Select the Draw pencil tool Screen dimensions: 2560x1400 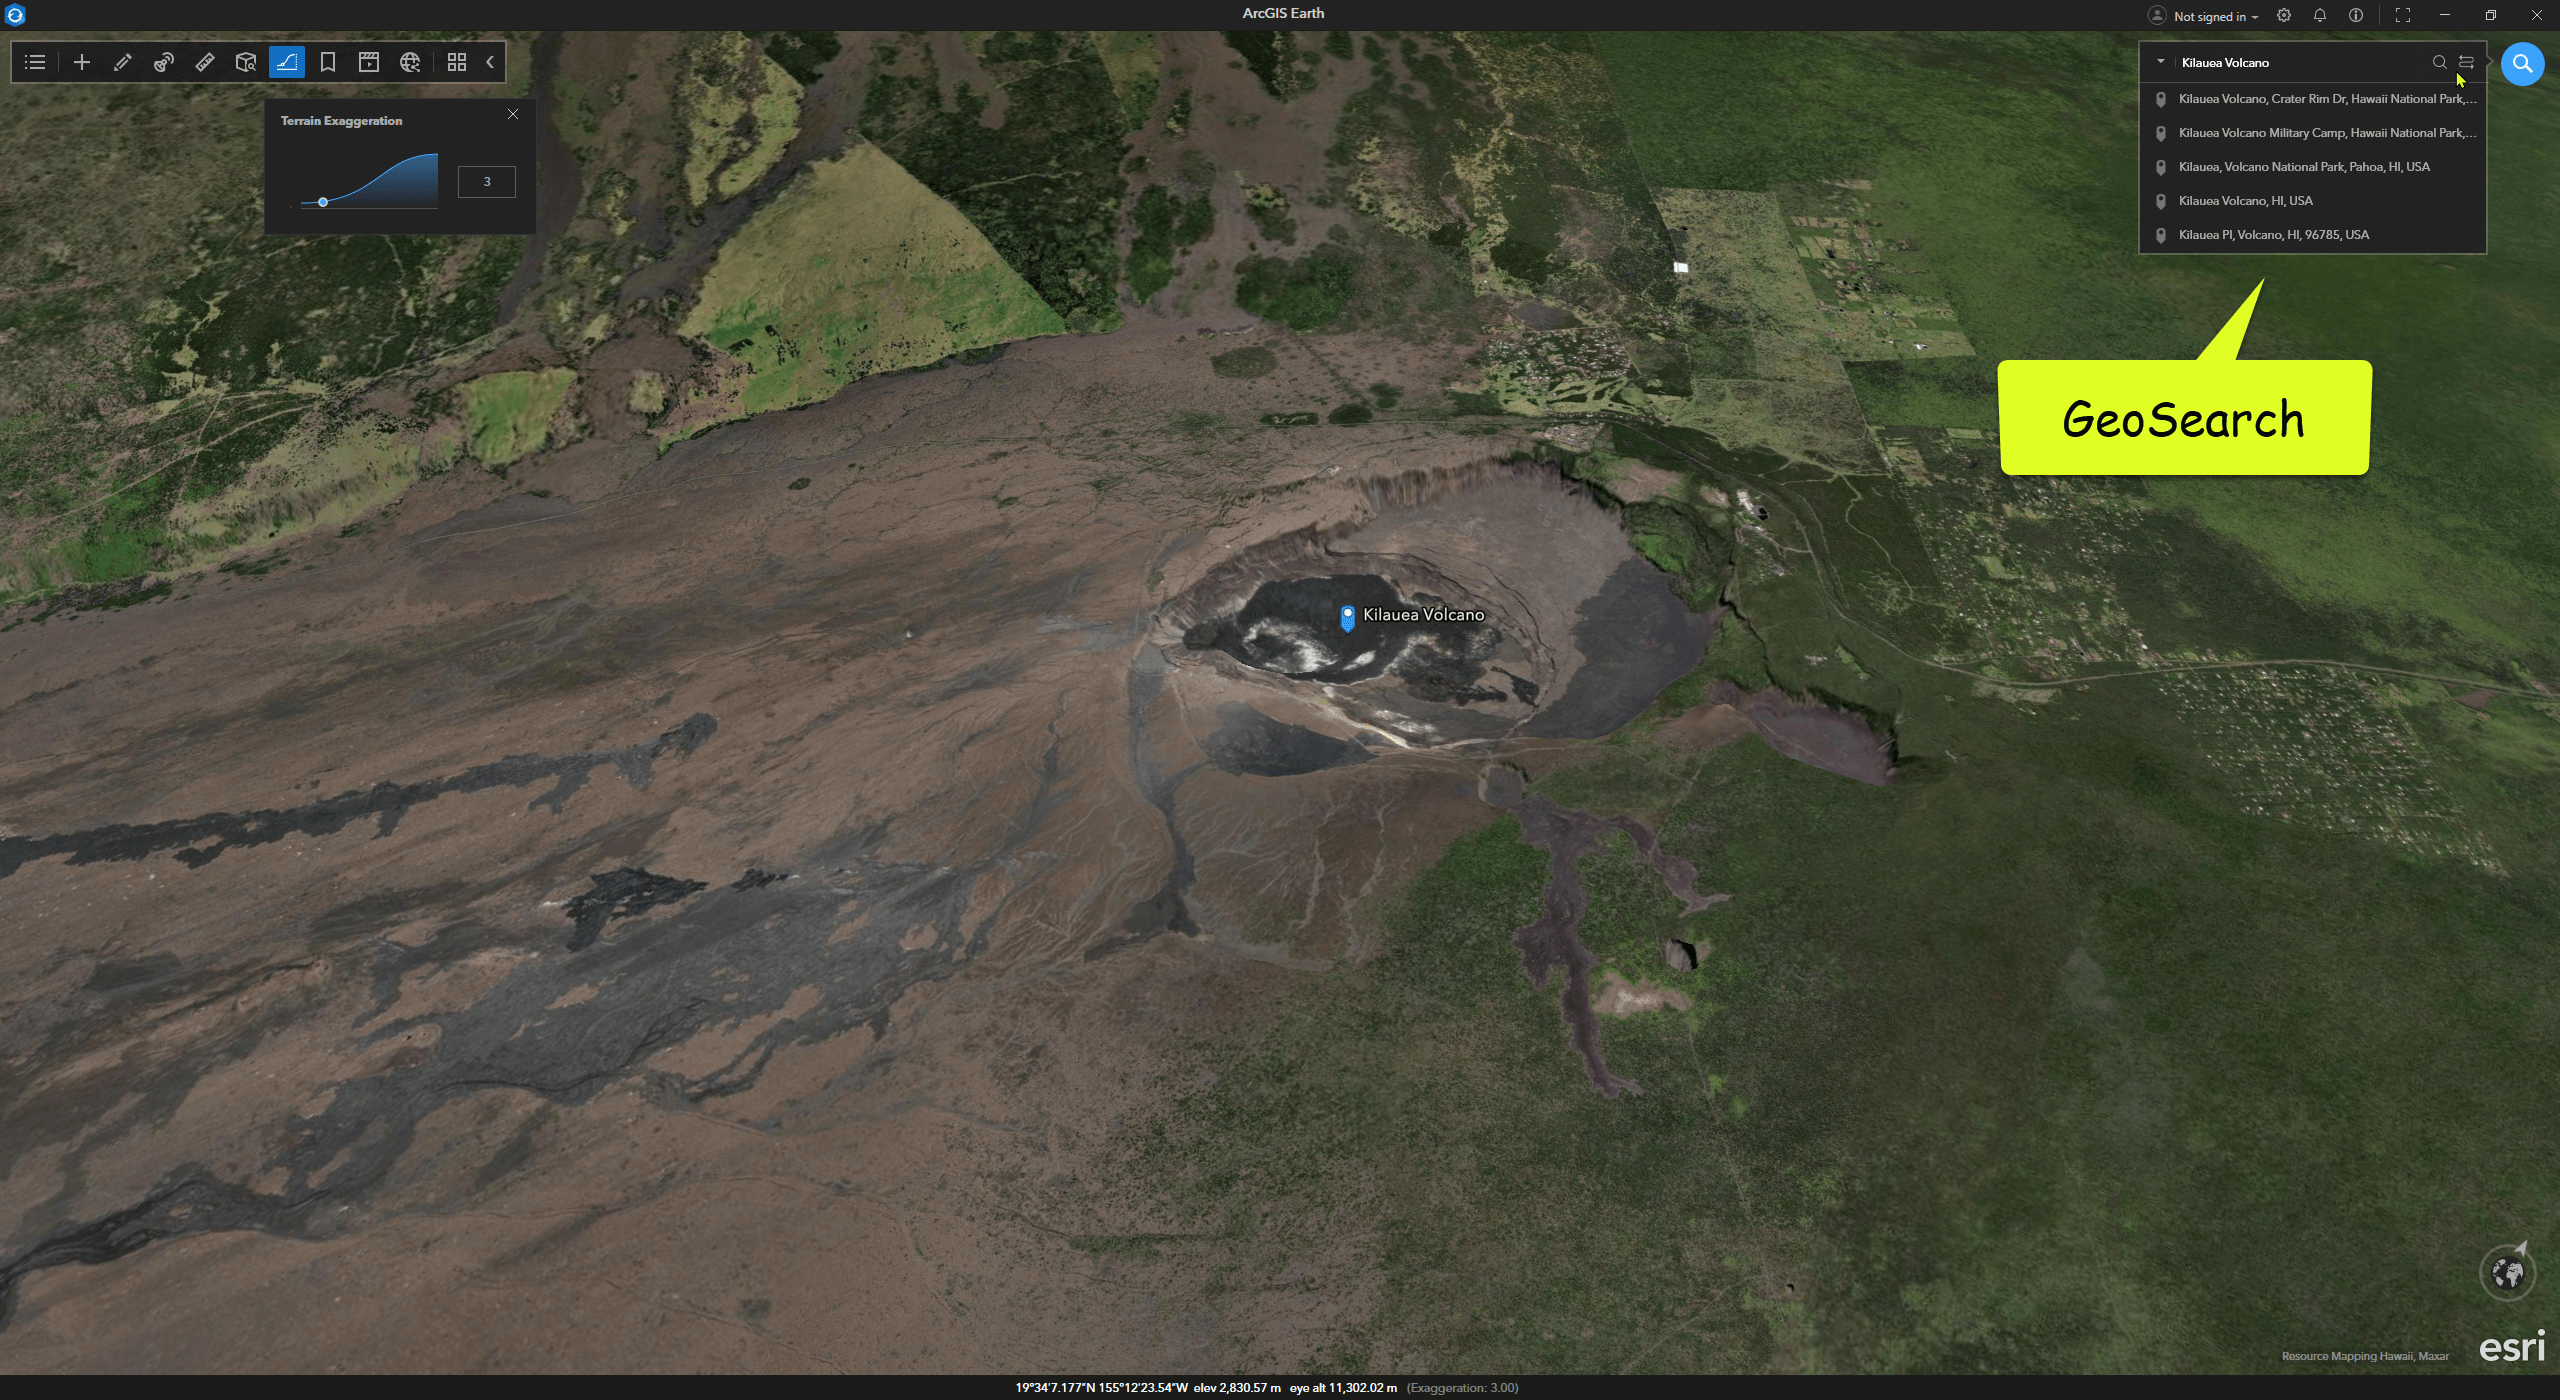click(123, 62)
